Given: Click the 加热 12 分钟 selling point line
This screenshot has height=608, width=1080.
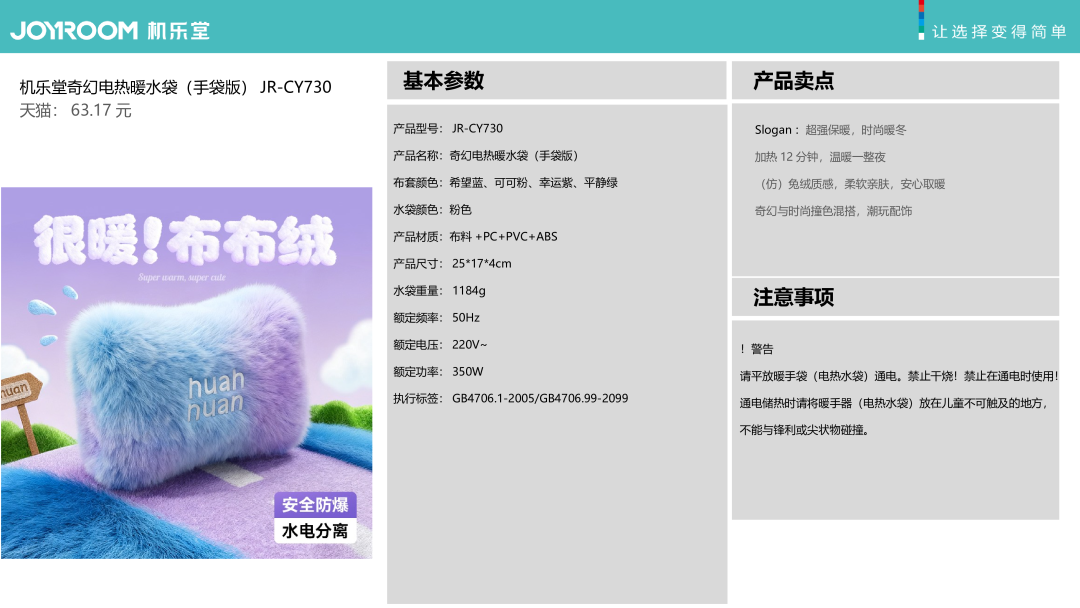Looking at the screenshot, I should point(819,157).
